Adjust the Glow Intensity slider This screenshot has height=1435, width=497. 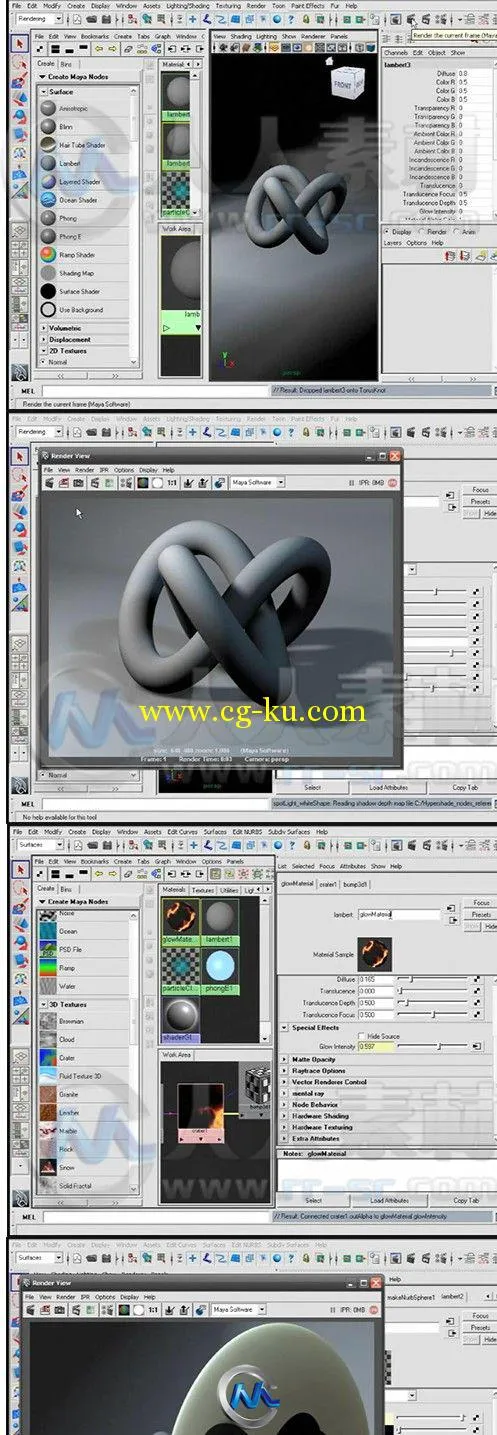pos(434,1046)
